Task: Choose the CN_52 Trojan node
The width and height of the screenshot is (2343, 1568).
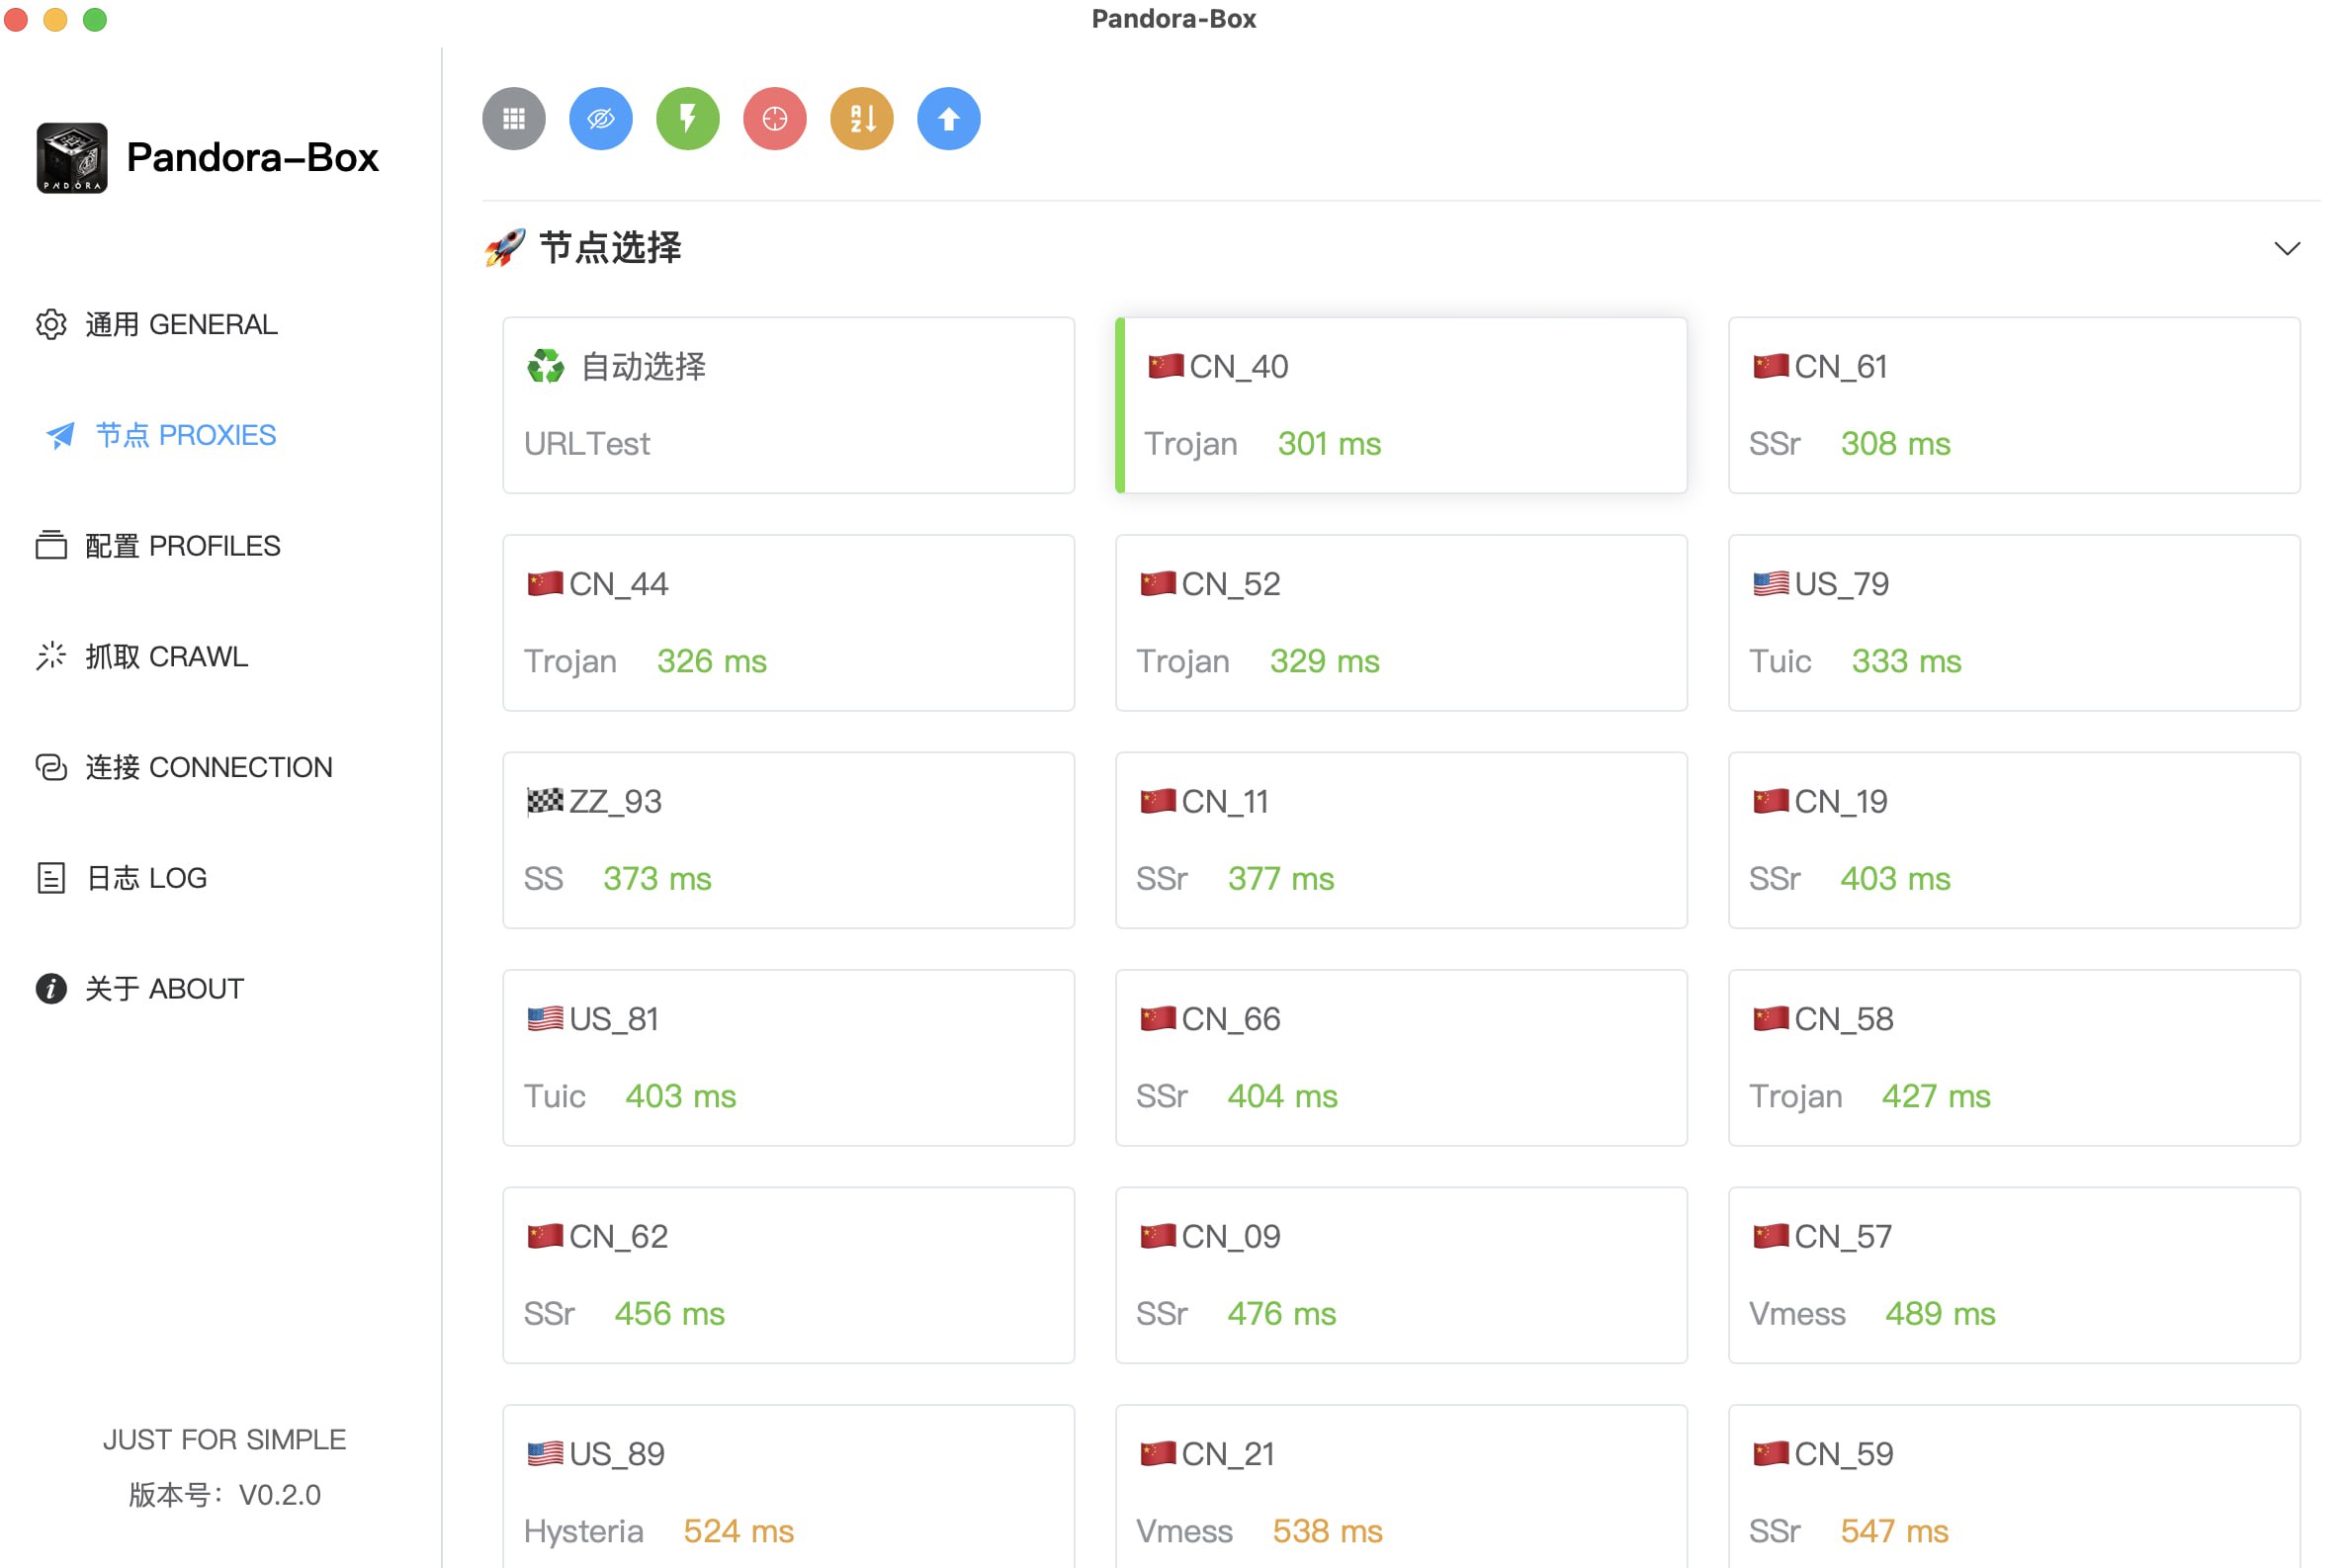Action: pyautogui.click(x=1400, y=622)
